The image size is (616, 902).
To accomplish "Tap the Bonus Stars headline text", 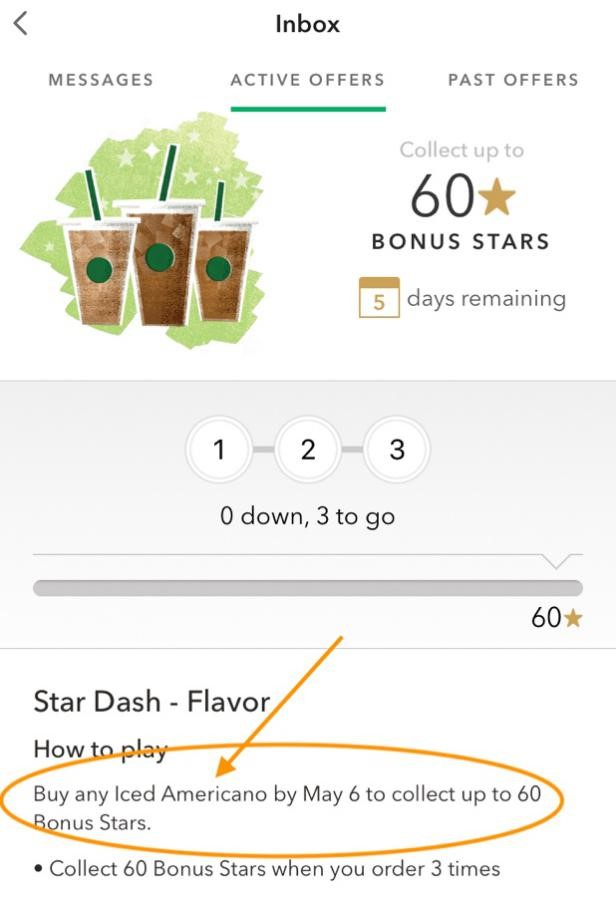I will tap(461, 242).
